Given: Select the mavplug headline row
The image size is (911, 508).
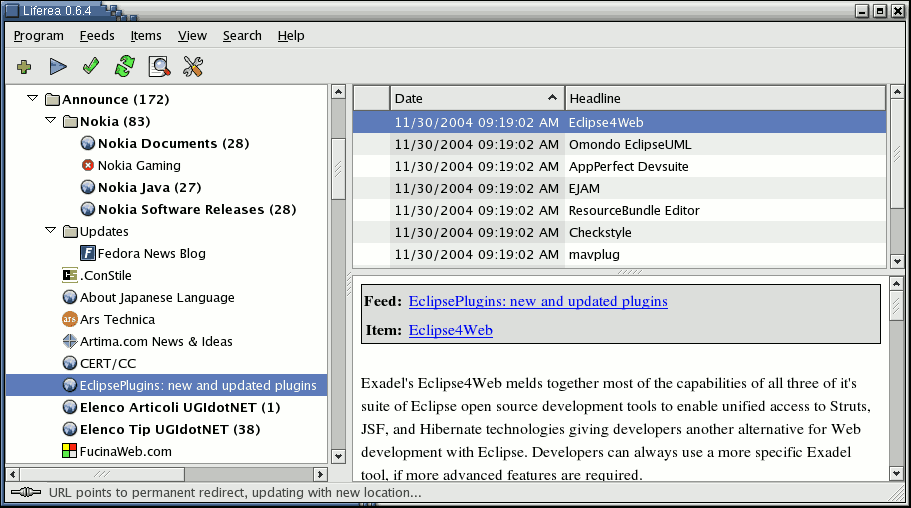Looking at the screenshot, I should (620, 255).
